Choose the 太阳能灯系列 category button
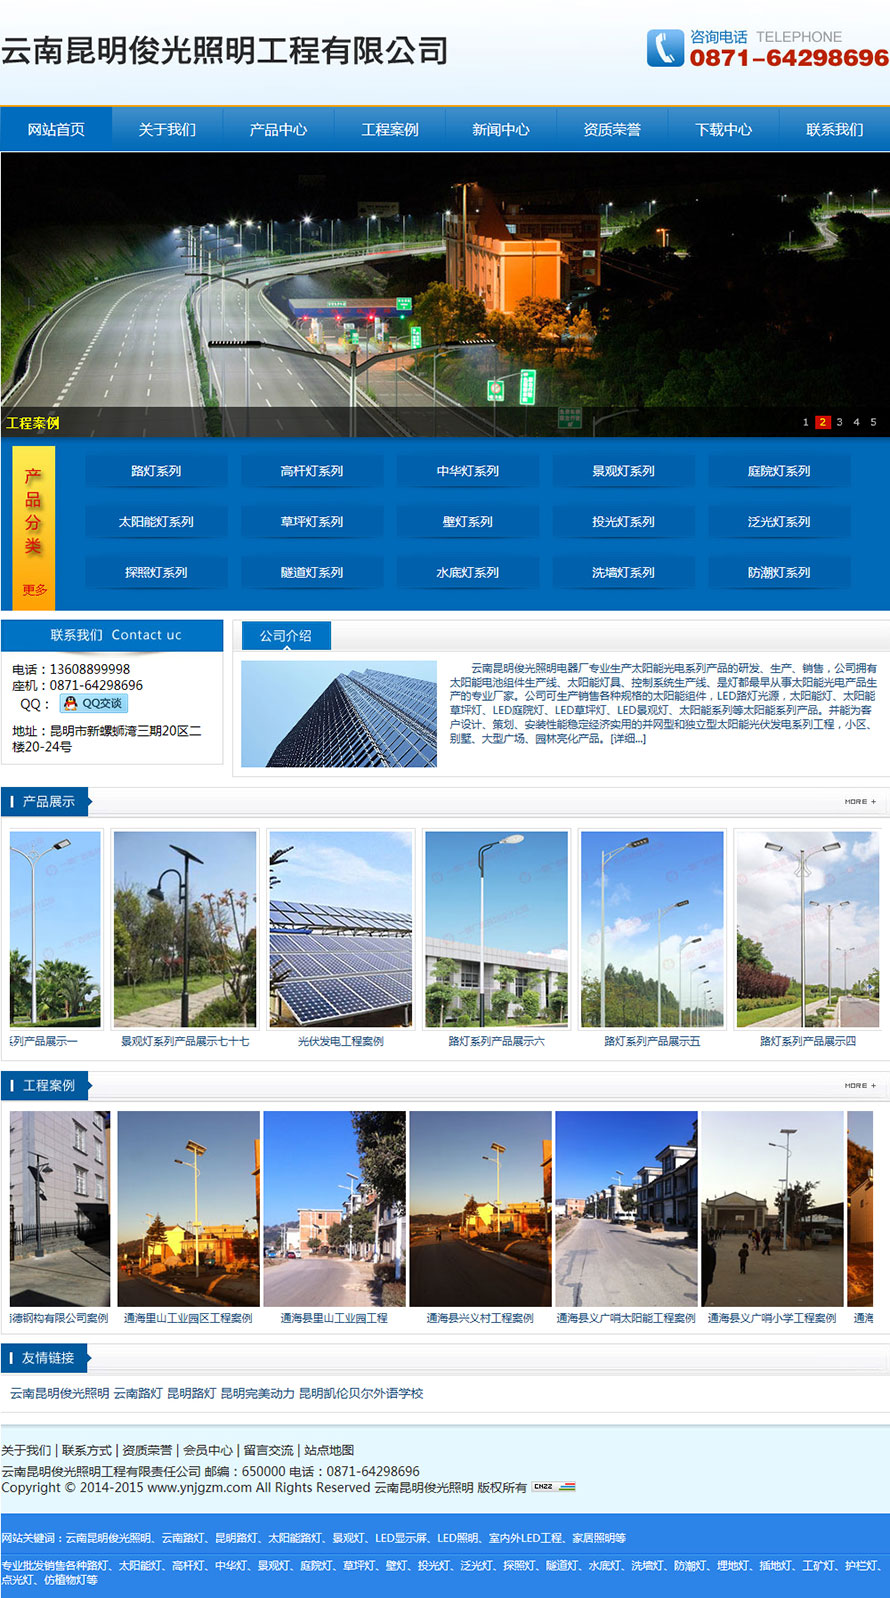 click(x=156, y=521)
